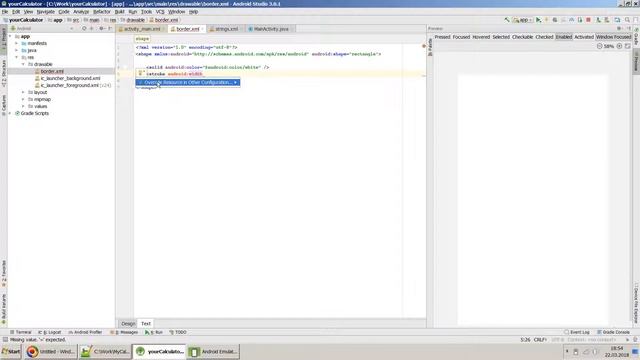Toggle the Checked state
The height and width of the screenshot is (360, 640).
pos(544,37)
